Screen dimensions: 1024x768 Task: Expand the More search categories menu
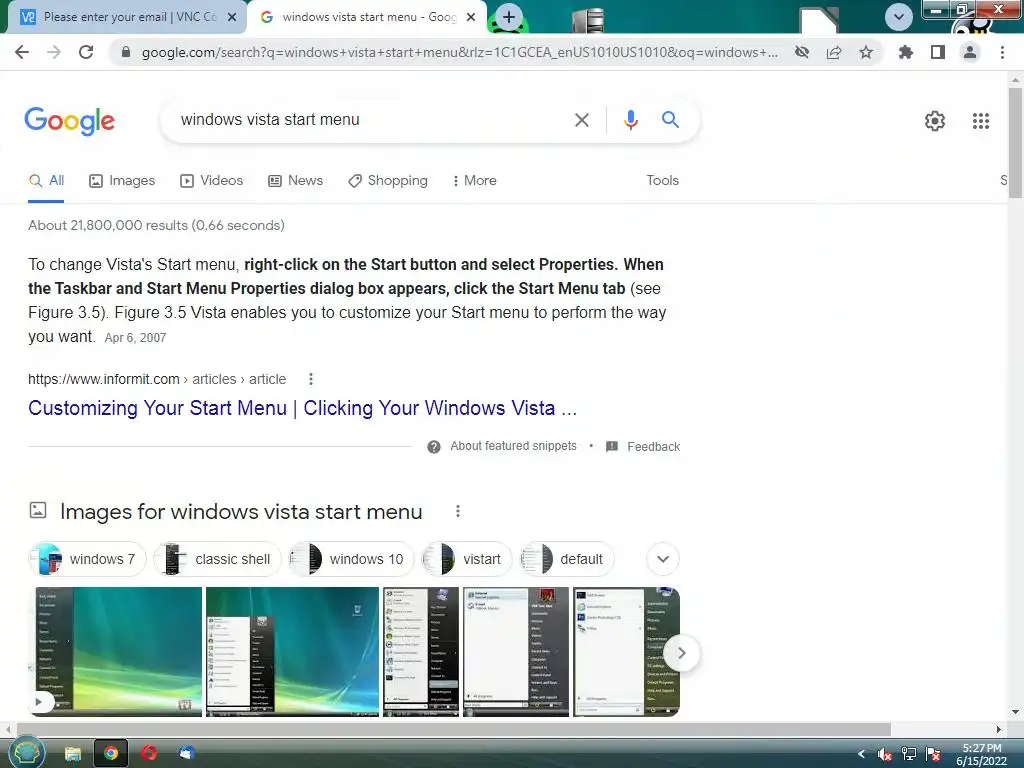pyautogui.click(x=475, y=181)
